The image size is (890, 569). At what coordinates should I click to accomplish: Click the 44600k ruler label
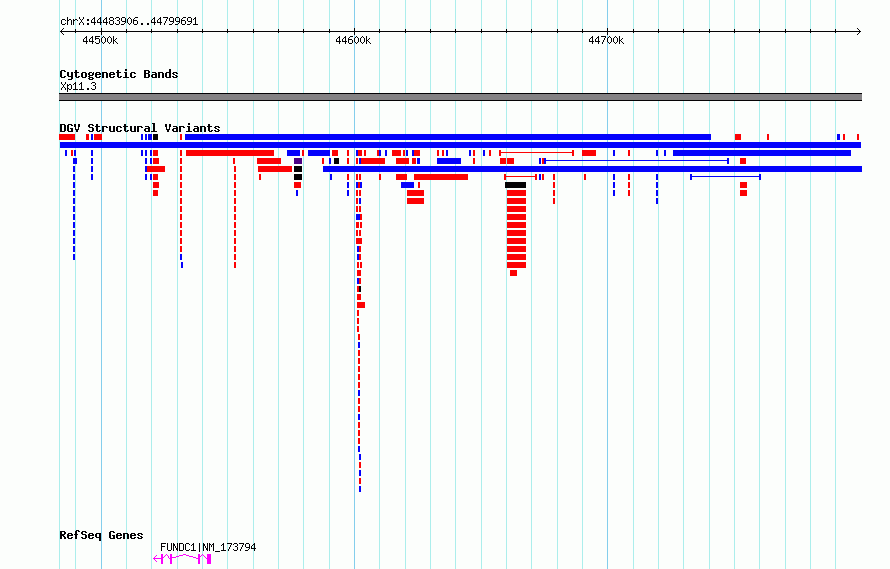click(353, 40)
